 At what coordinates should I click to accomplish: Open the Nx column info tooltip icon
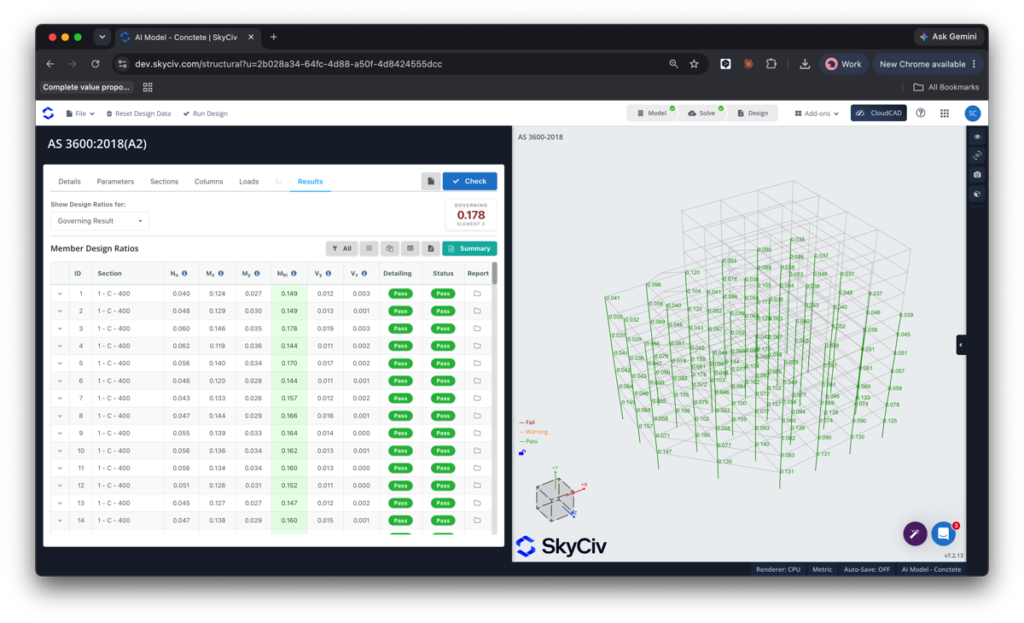(x=185, y=274)
